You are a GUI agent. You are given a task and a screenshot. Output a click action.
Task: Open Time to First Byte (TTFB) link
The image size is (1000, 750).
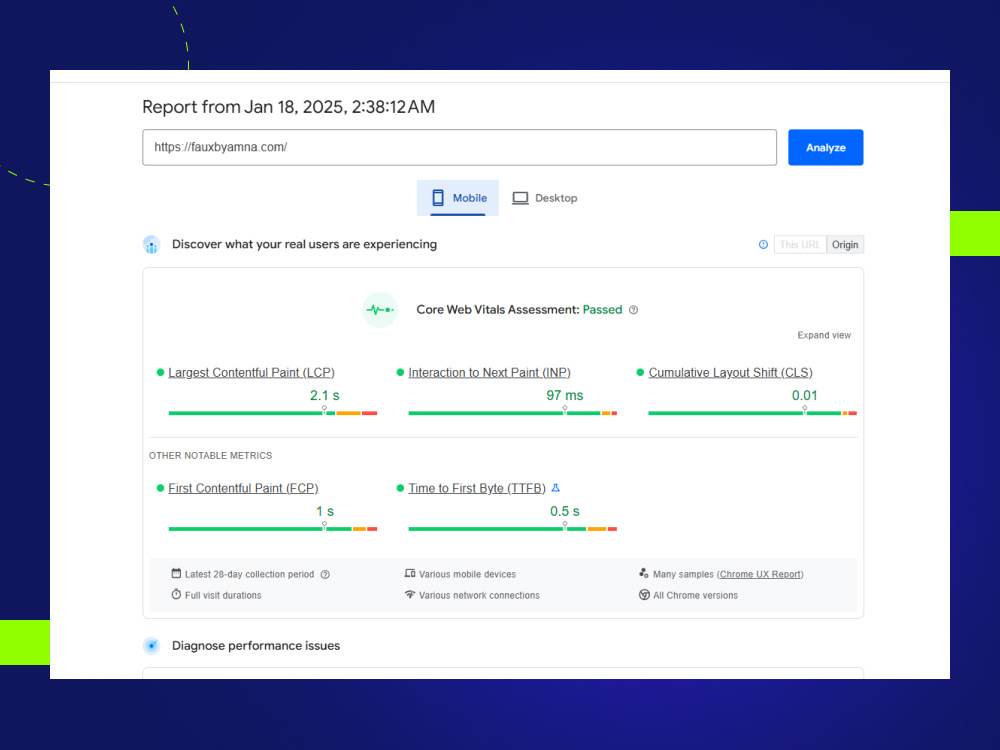tap(477, 488)
